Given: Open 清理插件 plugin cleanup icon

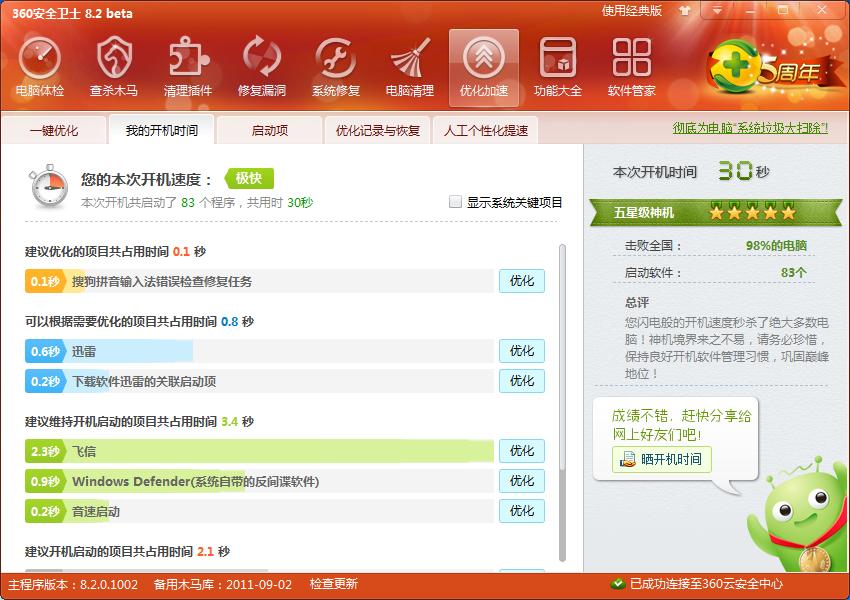Looking at the screenshot, I should click(188, 67).
